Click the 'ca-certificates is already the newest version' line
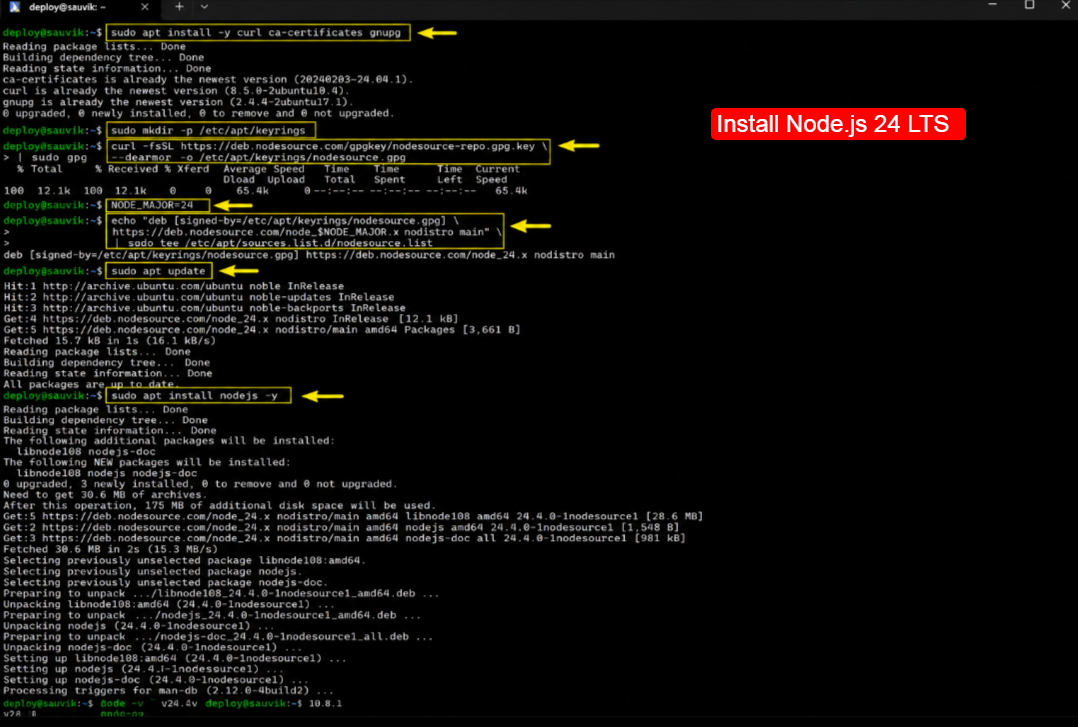The height and width of the screenshot is (727, 1078). [208, 79]
